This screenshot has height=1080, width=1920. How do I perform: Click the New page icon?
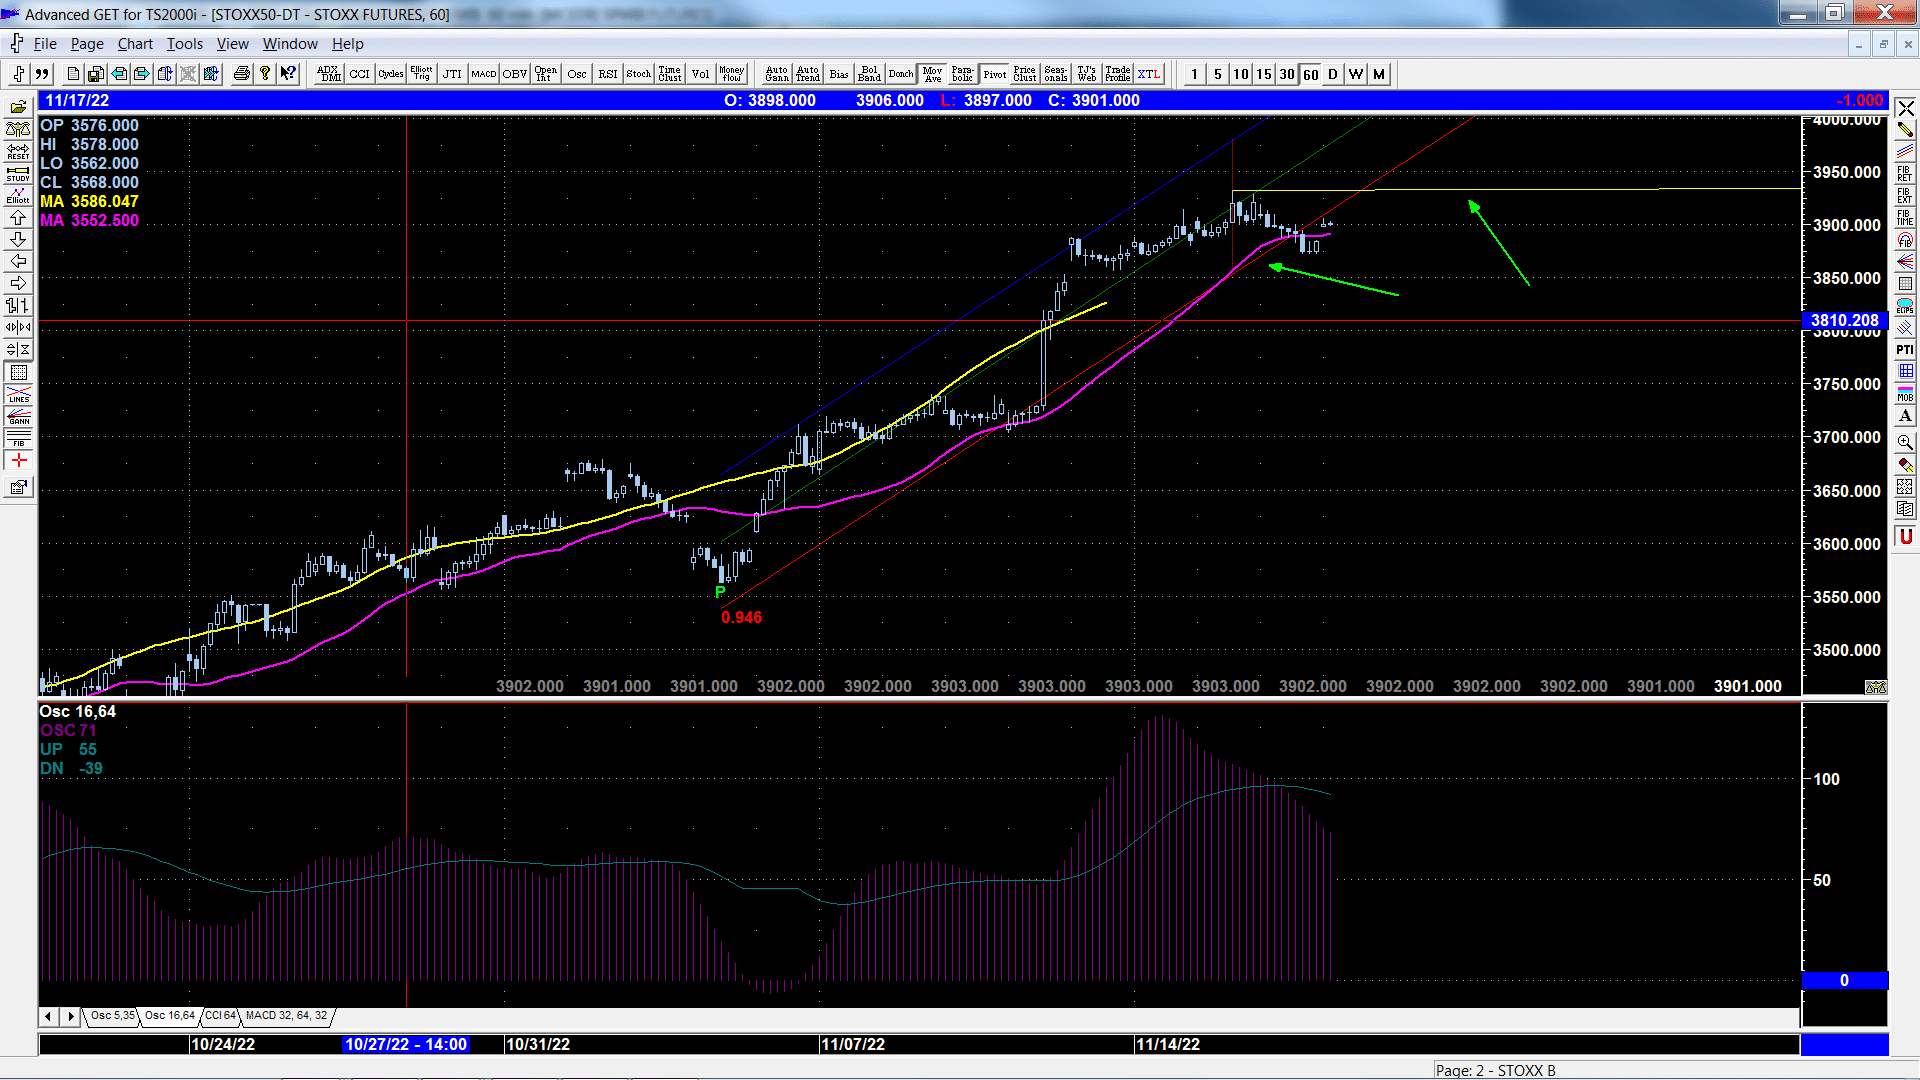coord(73,74)
